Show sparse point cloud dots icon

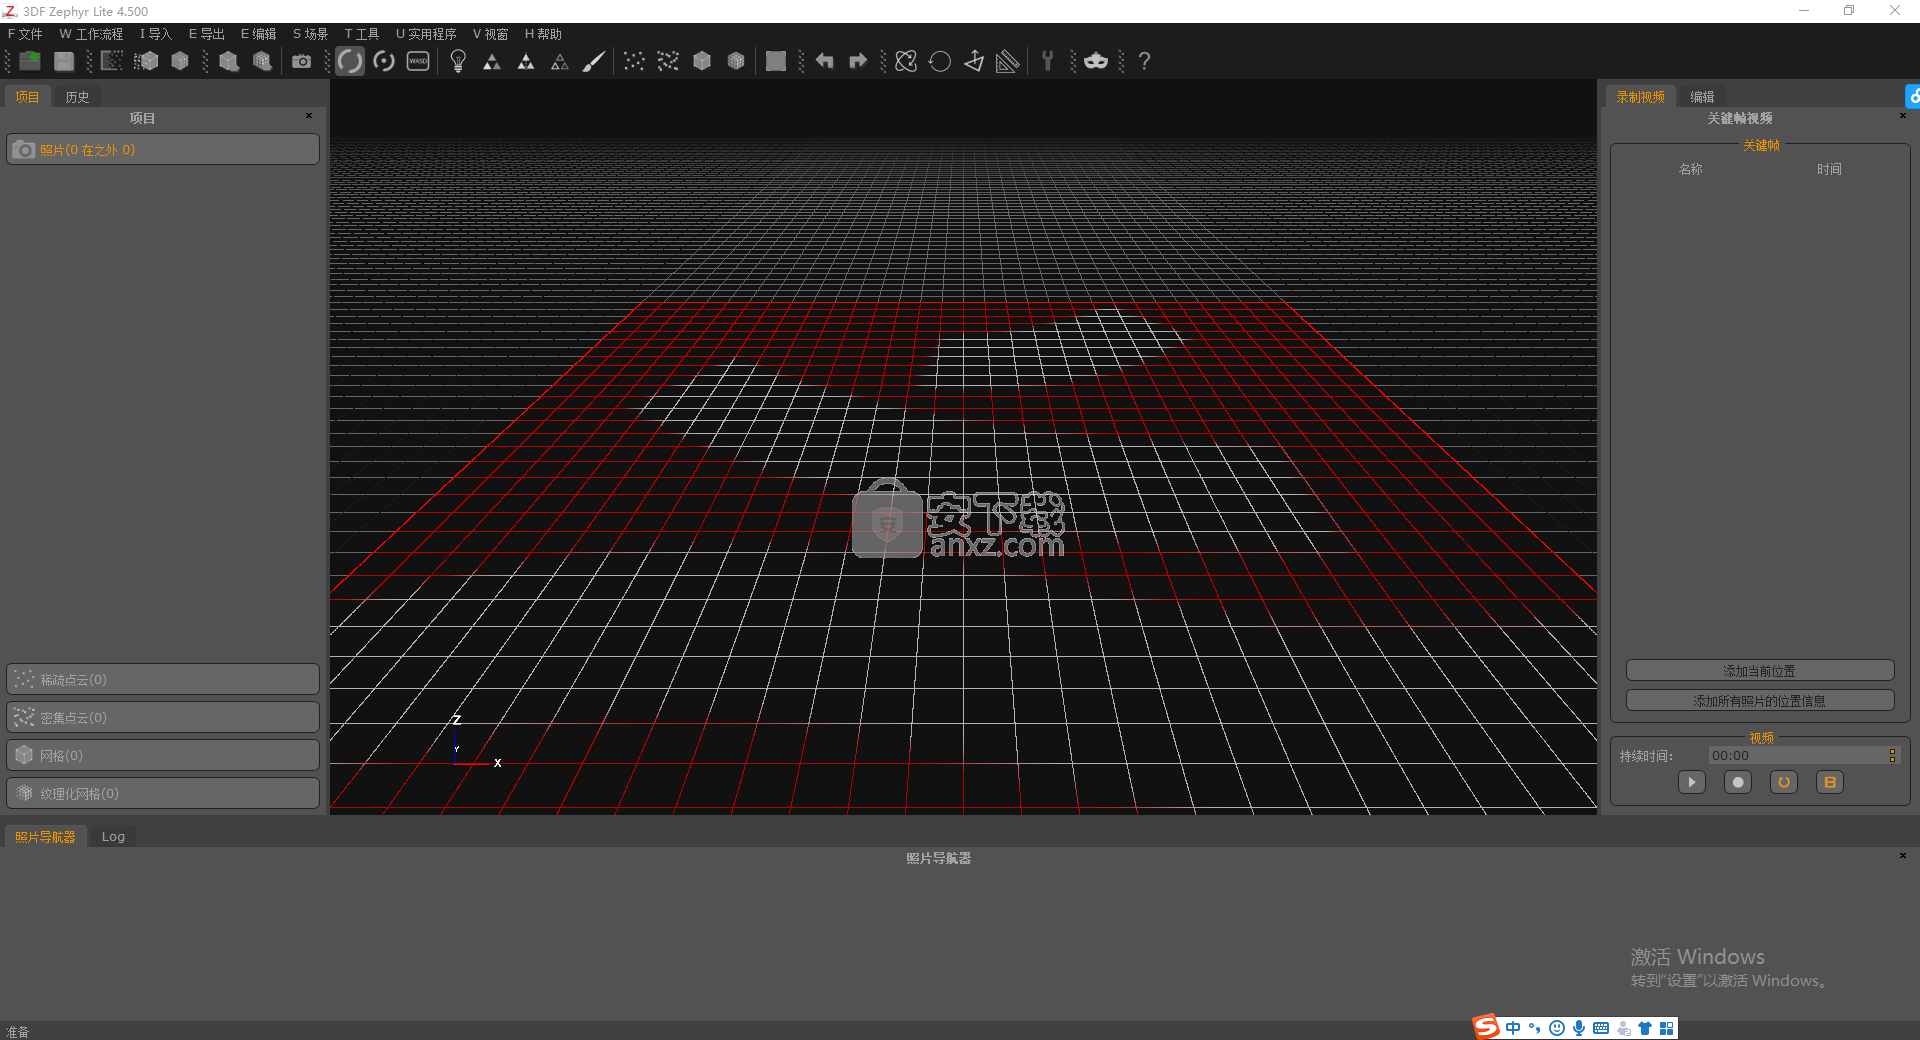click(x=634, y=61)
